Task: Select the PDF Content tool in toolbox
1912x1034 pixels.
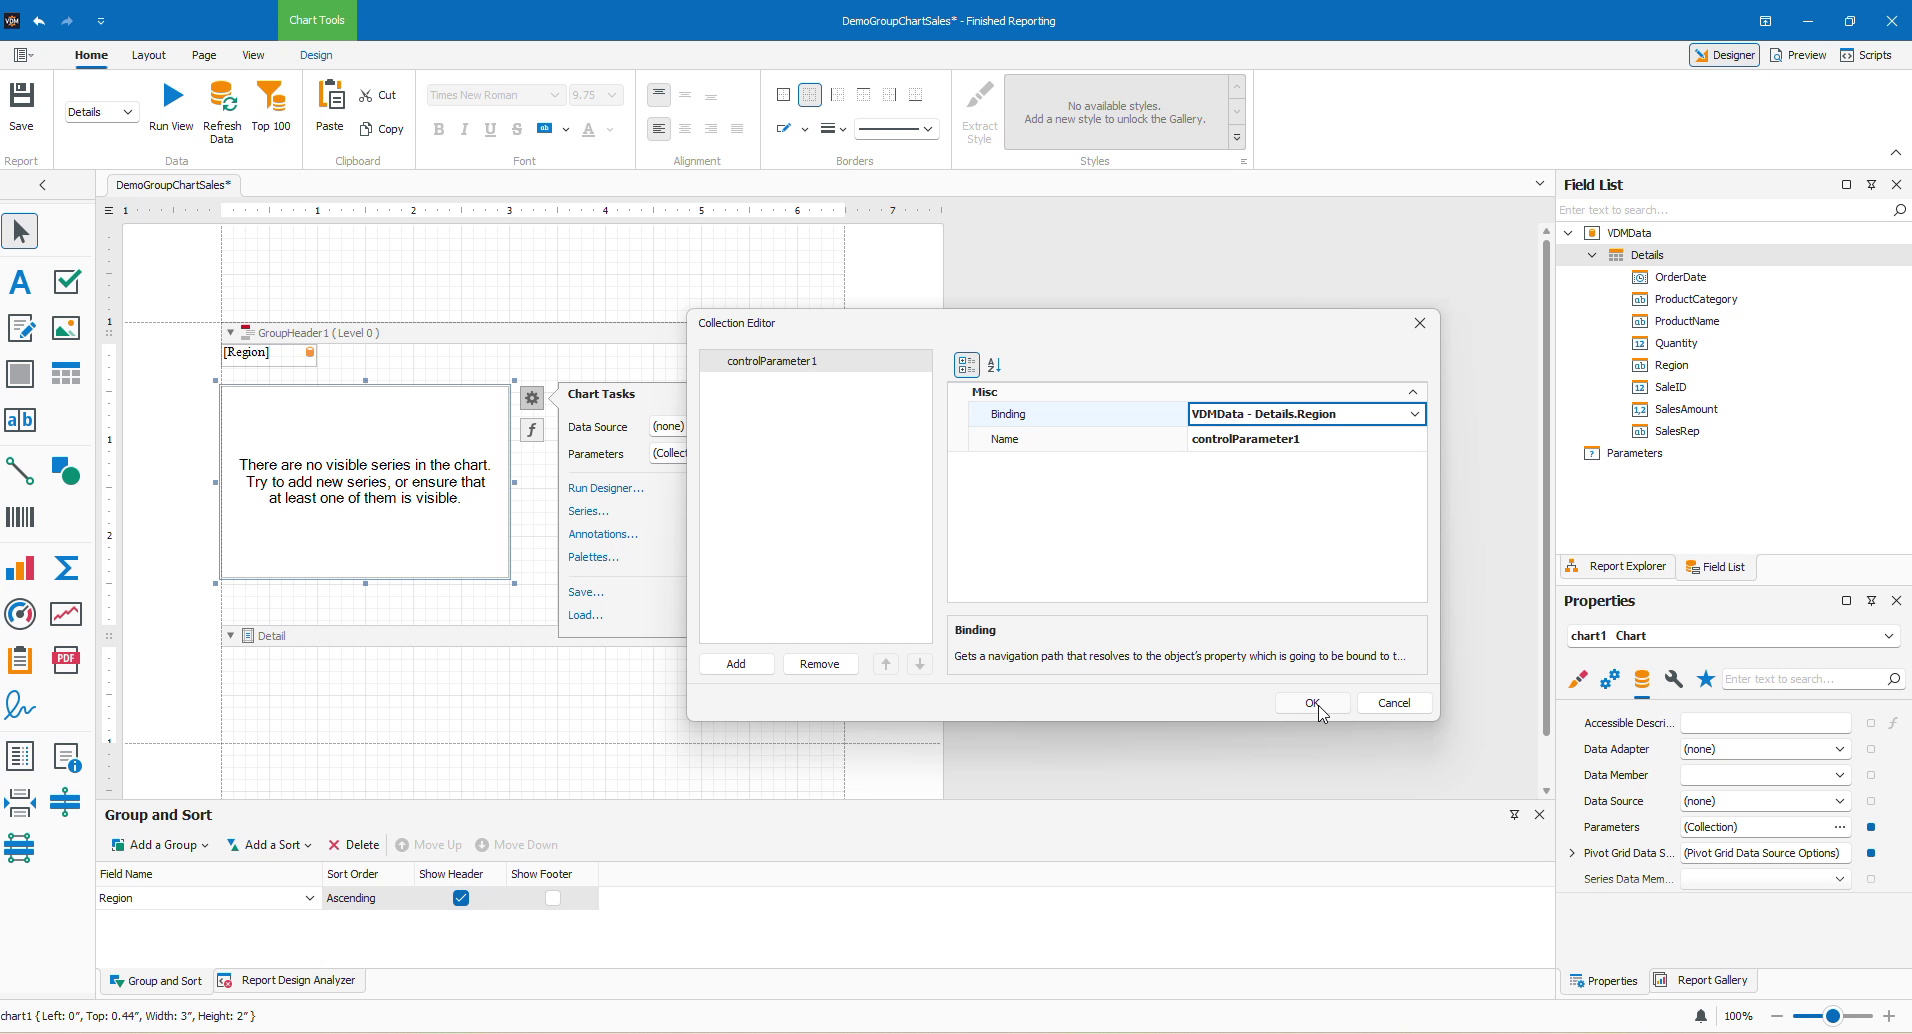Action: point(66,660)
